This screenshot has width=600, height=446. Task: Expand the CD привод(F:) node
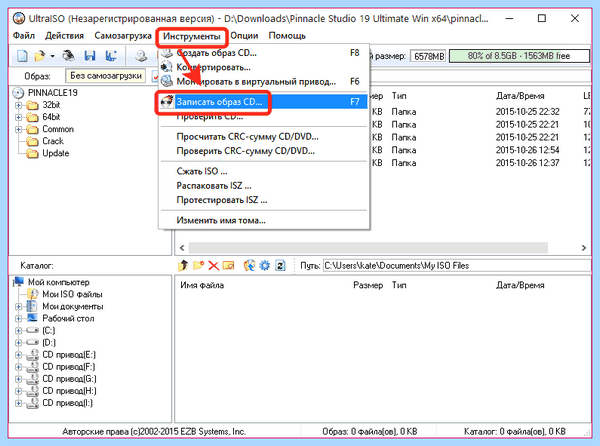tap(18, 367)
